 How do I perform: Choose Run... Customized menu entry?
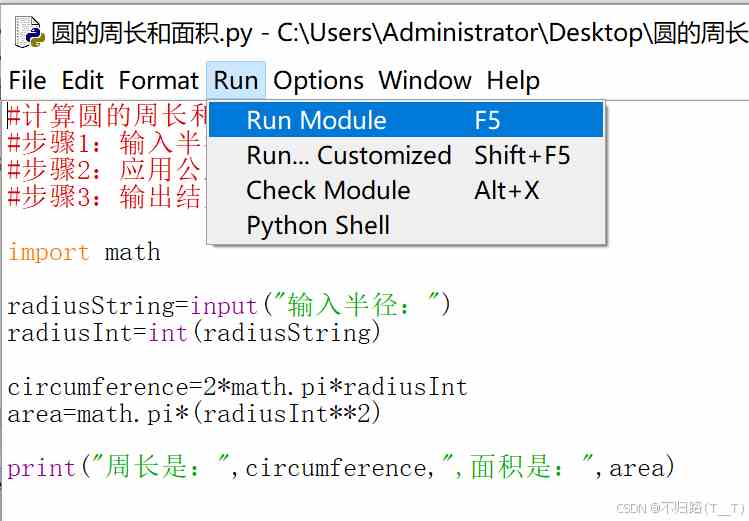point(406,155)
